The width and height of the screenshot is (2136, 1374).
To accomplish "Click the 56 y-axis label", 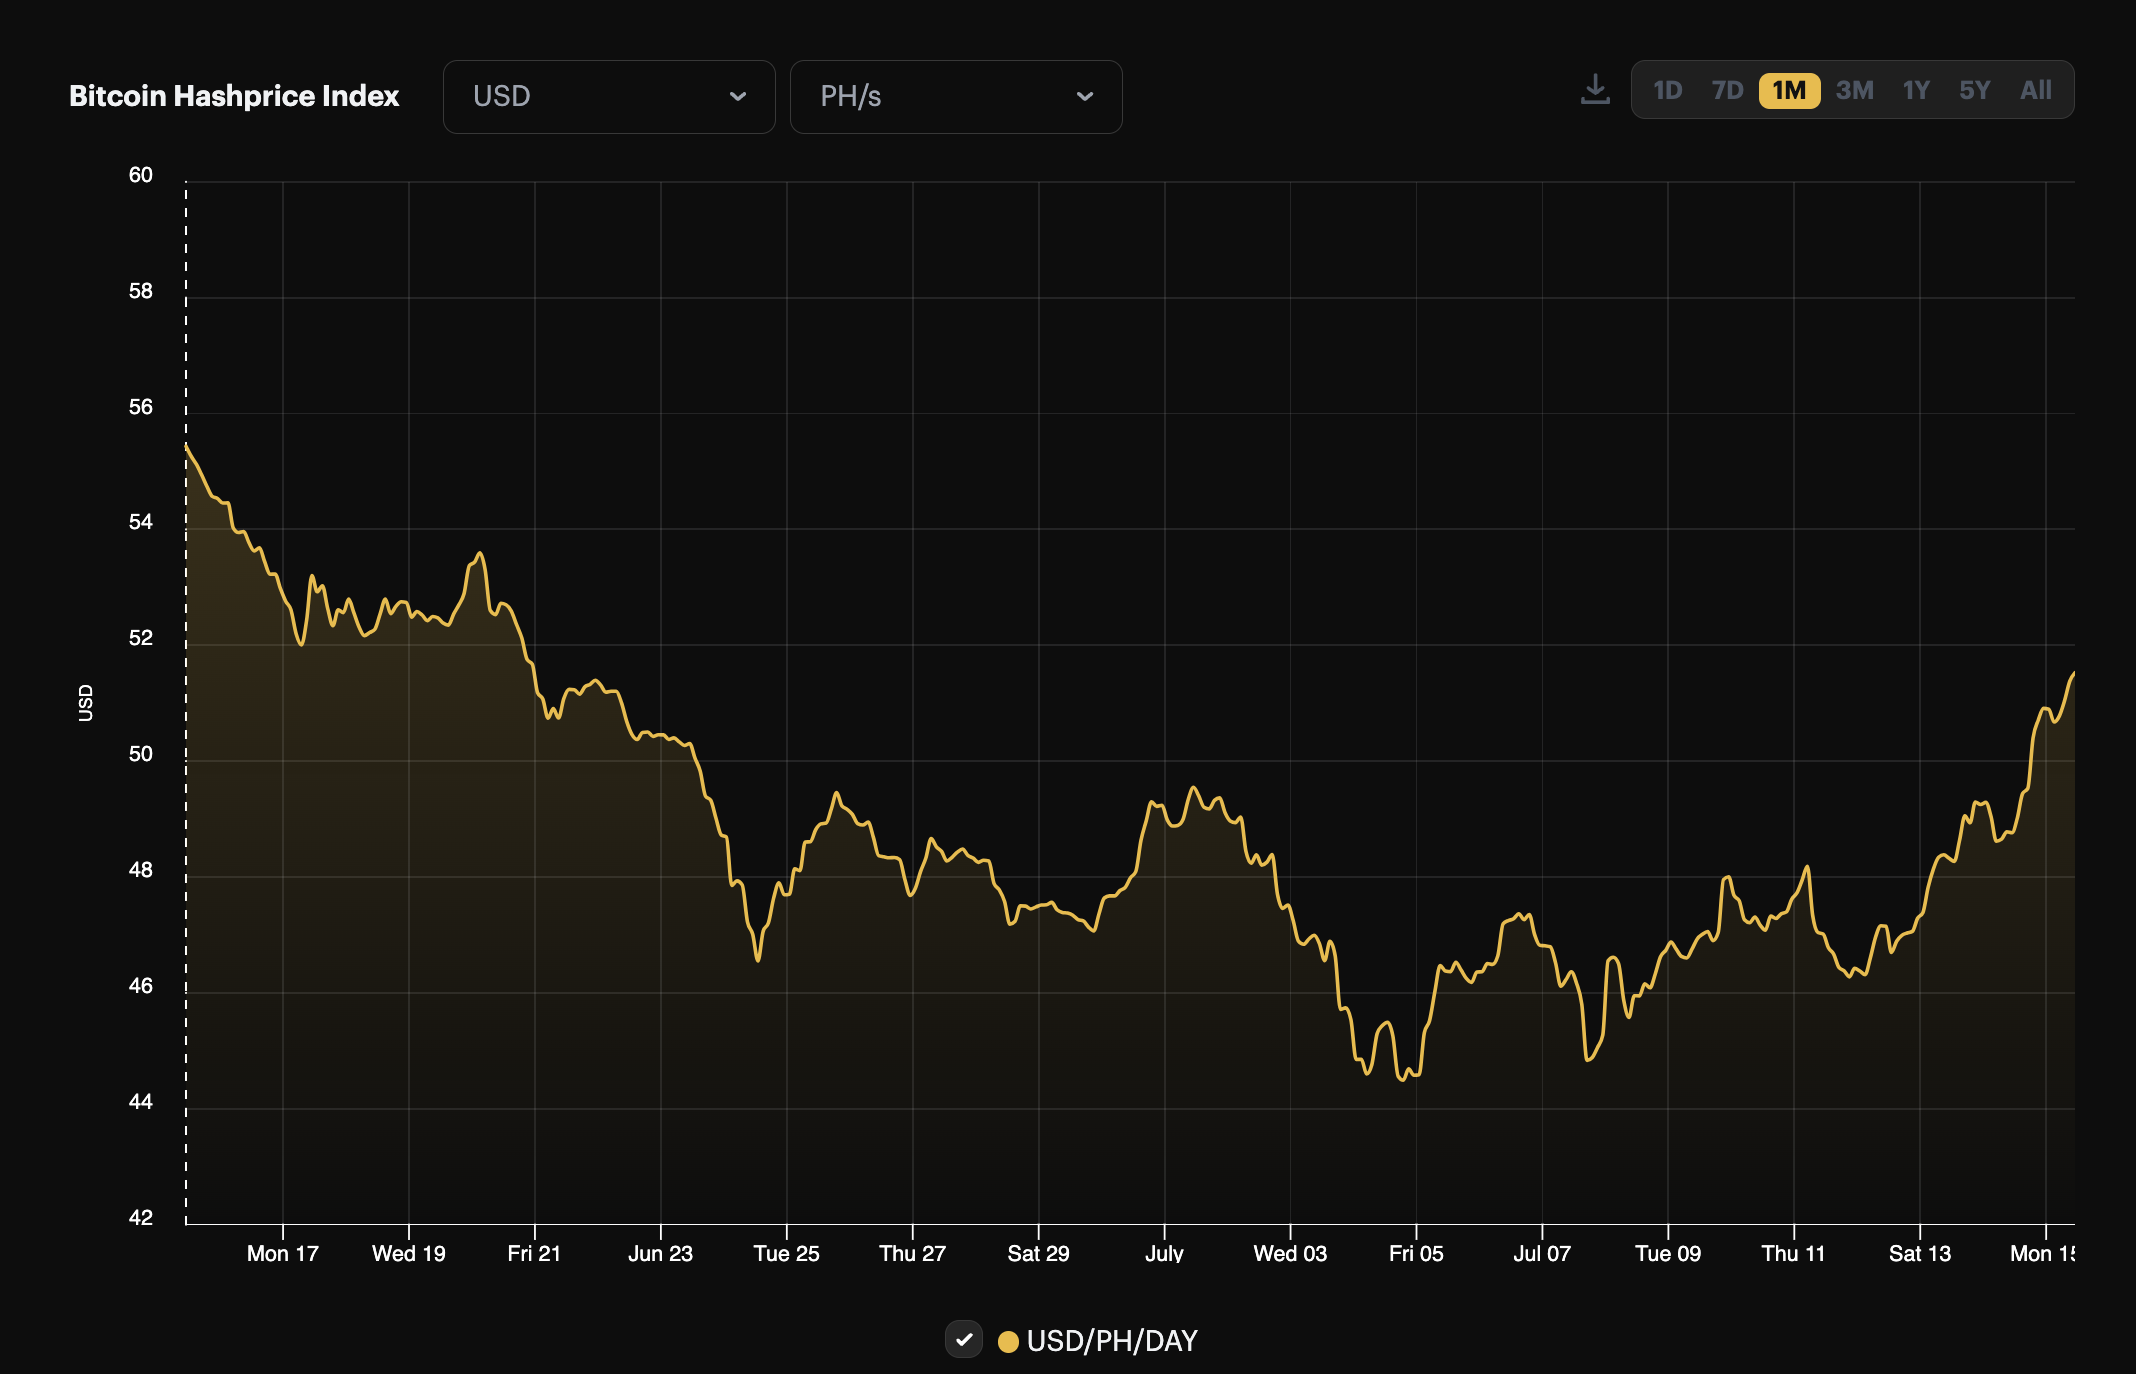I will (x=141, y=407).
